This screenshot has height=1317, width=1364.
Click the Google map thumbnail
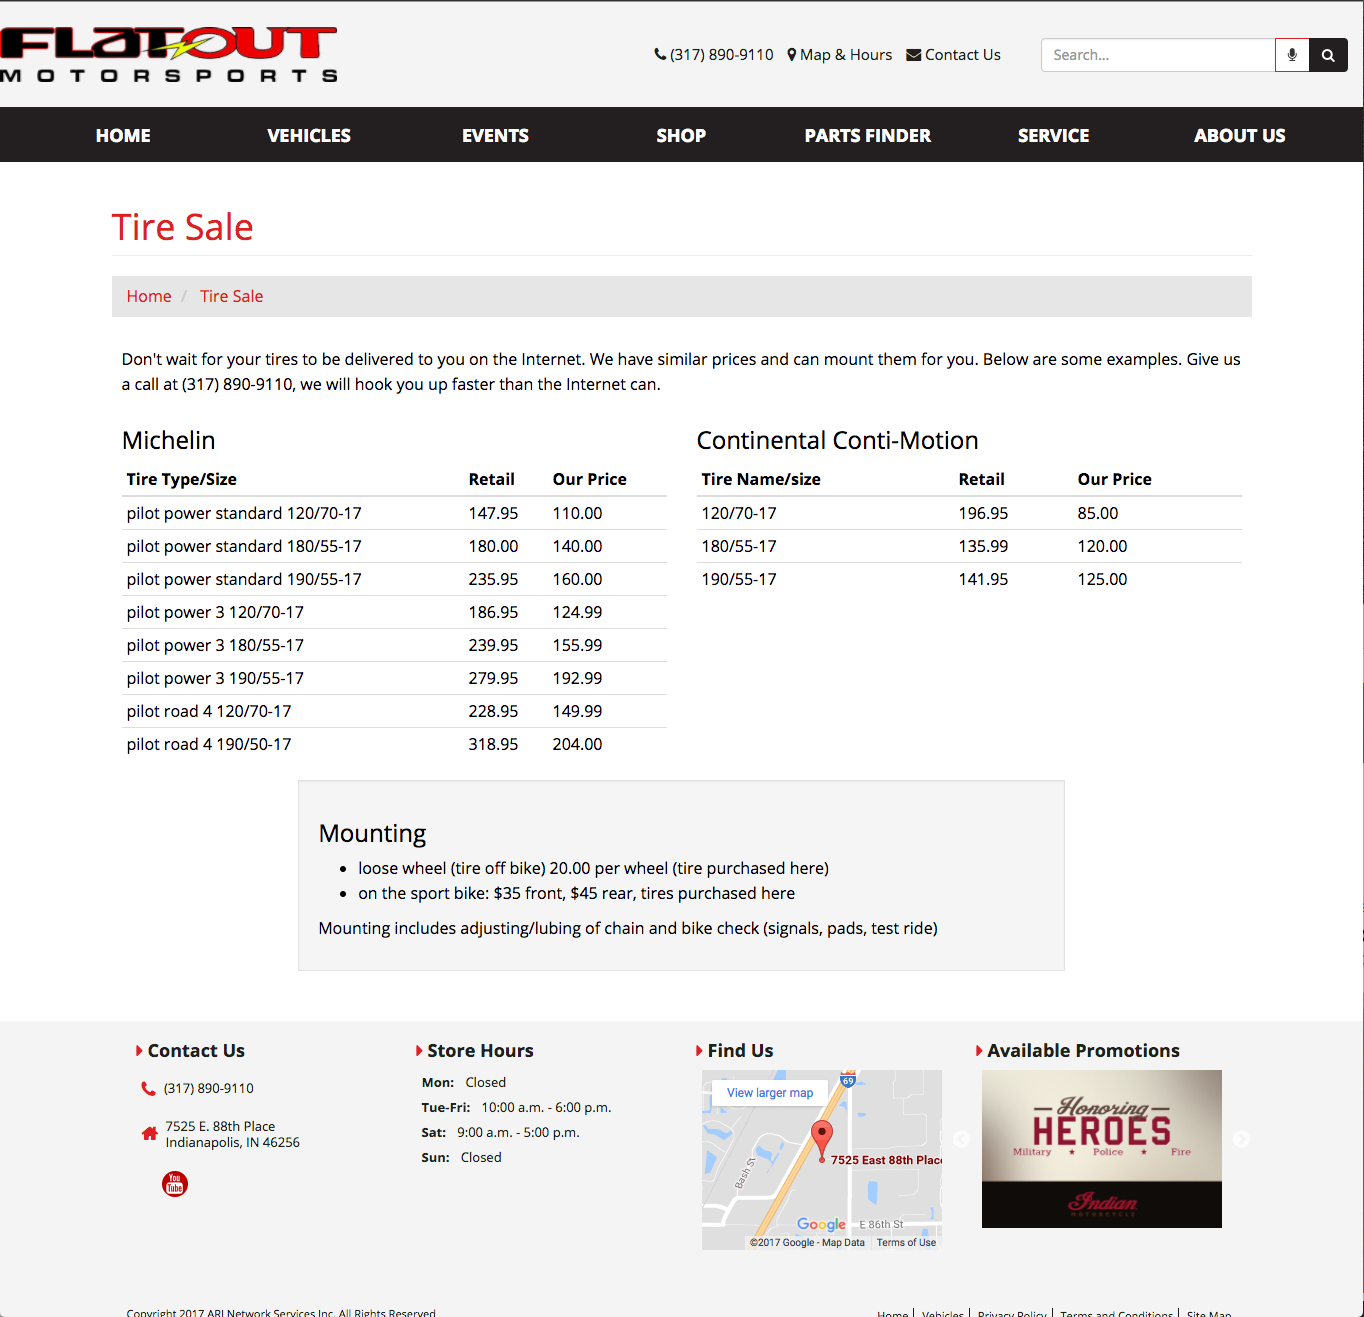coord(822,1160)
